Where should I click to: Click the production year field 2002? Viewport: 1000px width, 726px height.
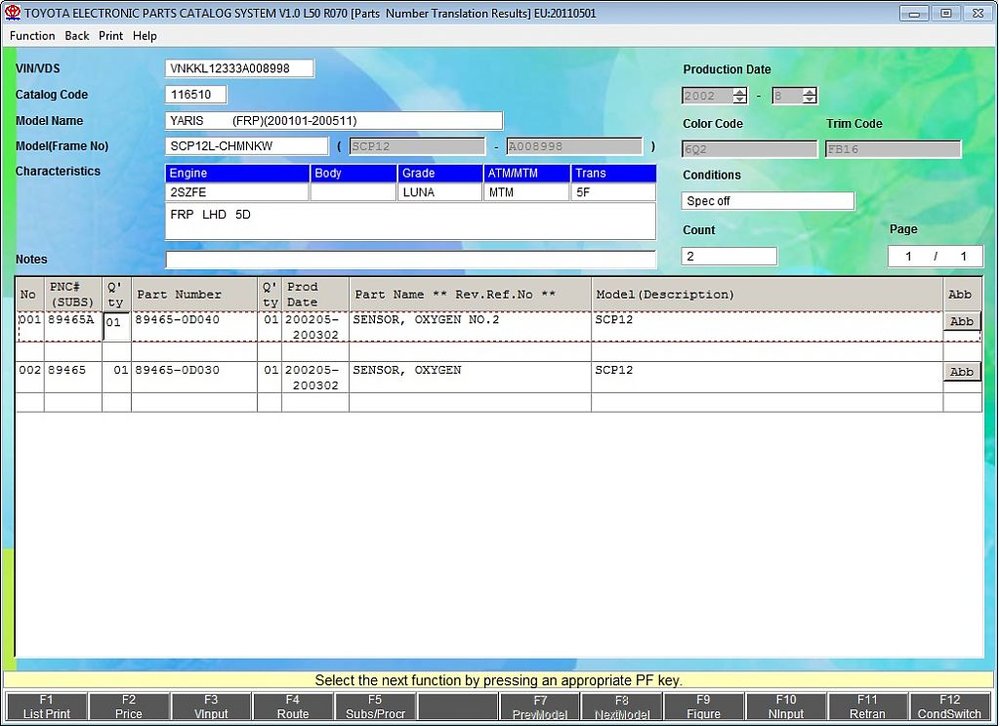pos(707,96)
